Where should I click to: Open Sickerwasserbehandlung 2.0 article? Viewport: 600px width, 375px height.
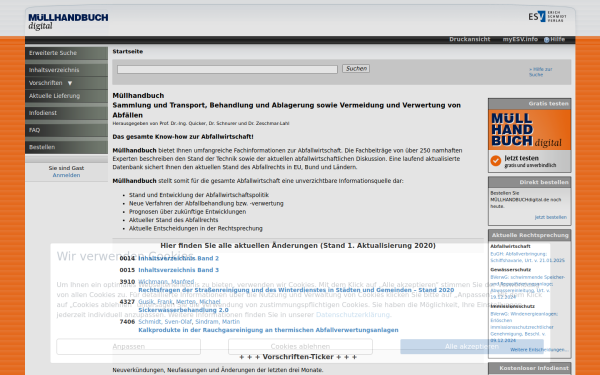183,310
